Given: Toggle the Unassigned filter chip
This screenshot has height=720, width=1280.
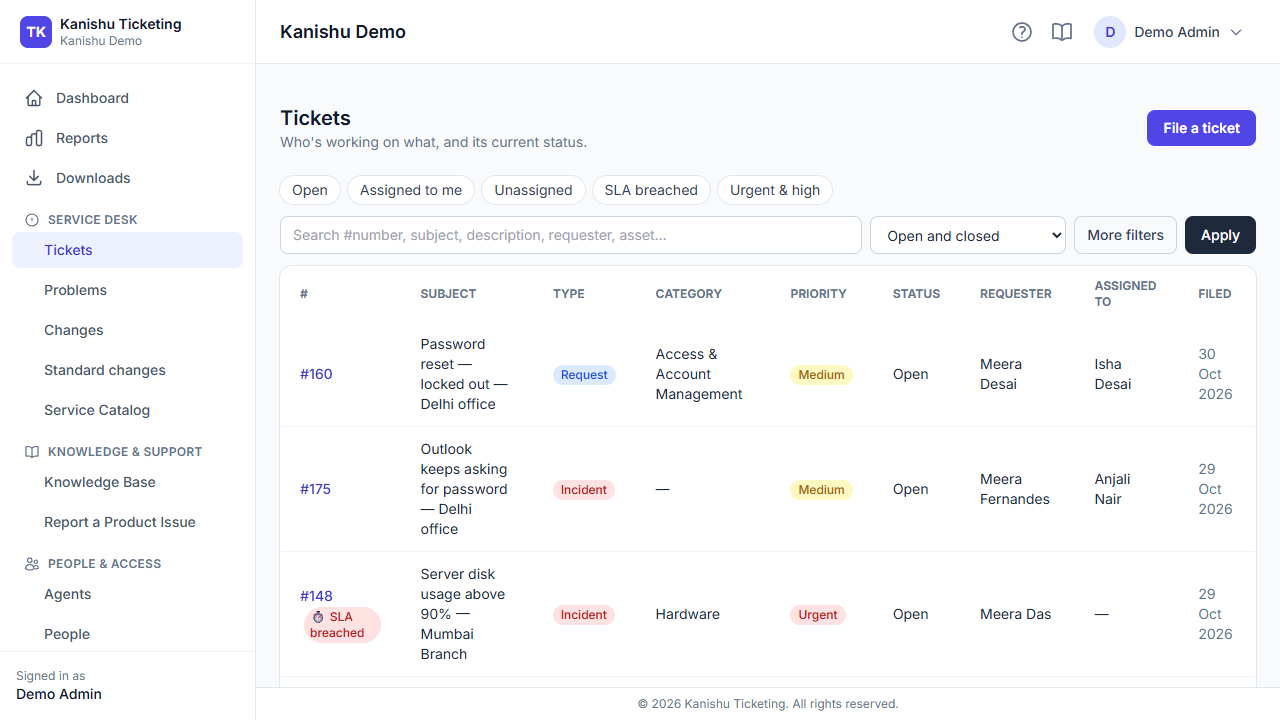Looking at the screenshot, I should click(x=533, y=190).
